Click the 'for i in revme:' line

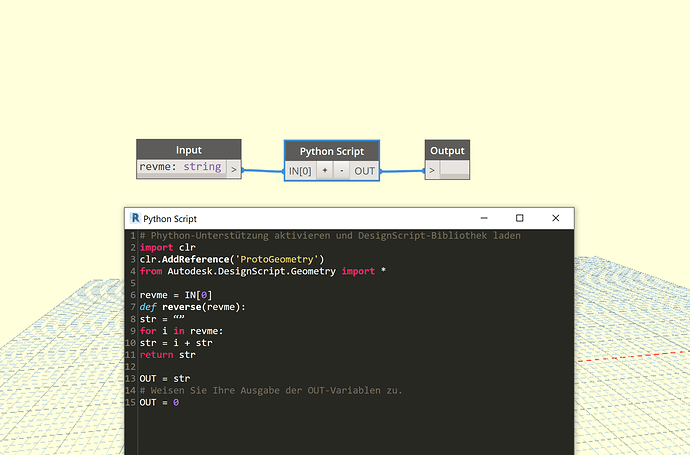point(181,330)
